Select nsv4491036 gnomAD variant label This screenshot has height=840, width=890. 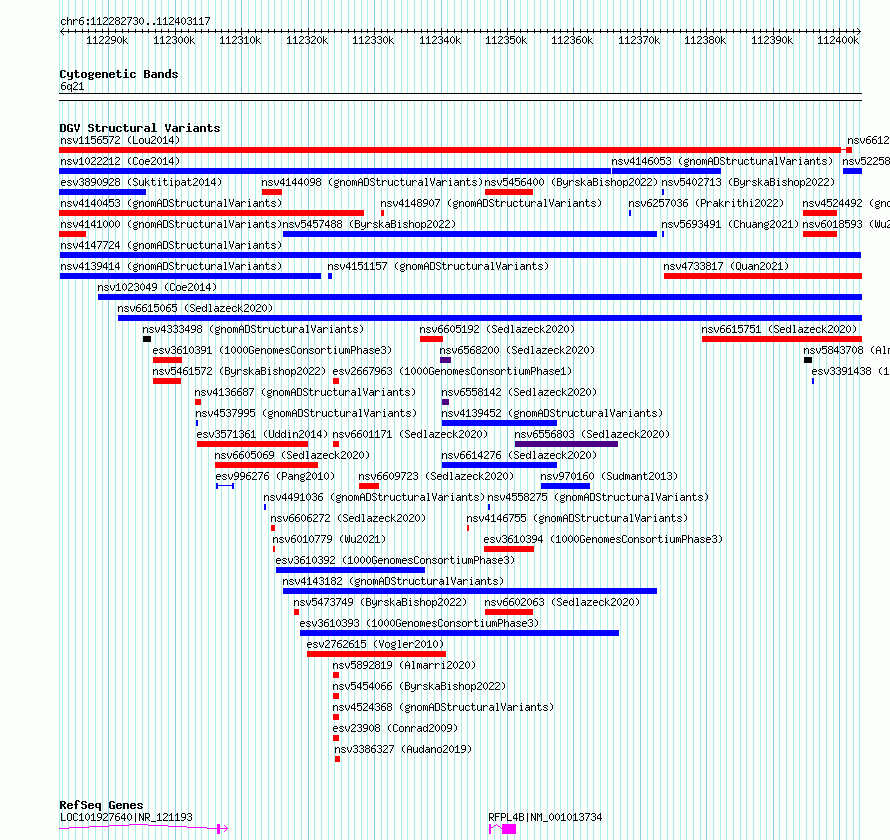[x=375, y=497]
